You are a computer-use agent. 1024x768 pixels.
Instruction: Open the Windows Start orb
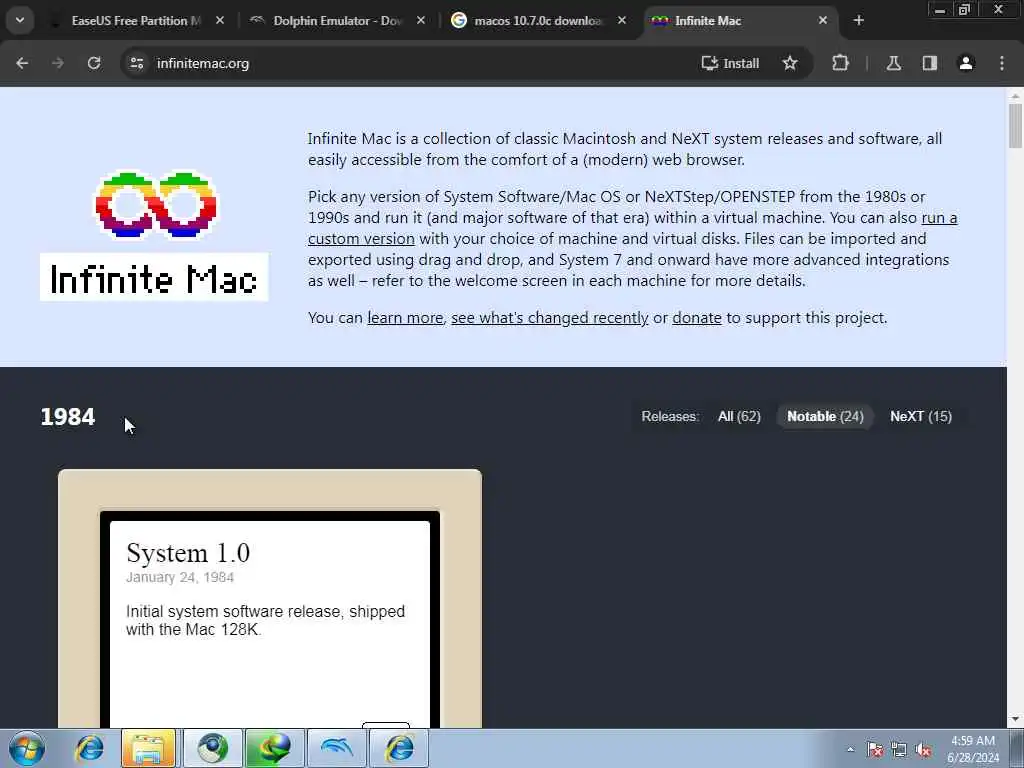(x=27, y=748)
